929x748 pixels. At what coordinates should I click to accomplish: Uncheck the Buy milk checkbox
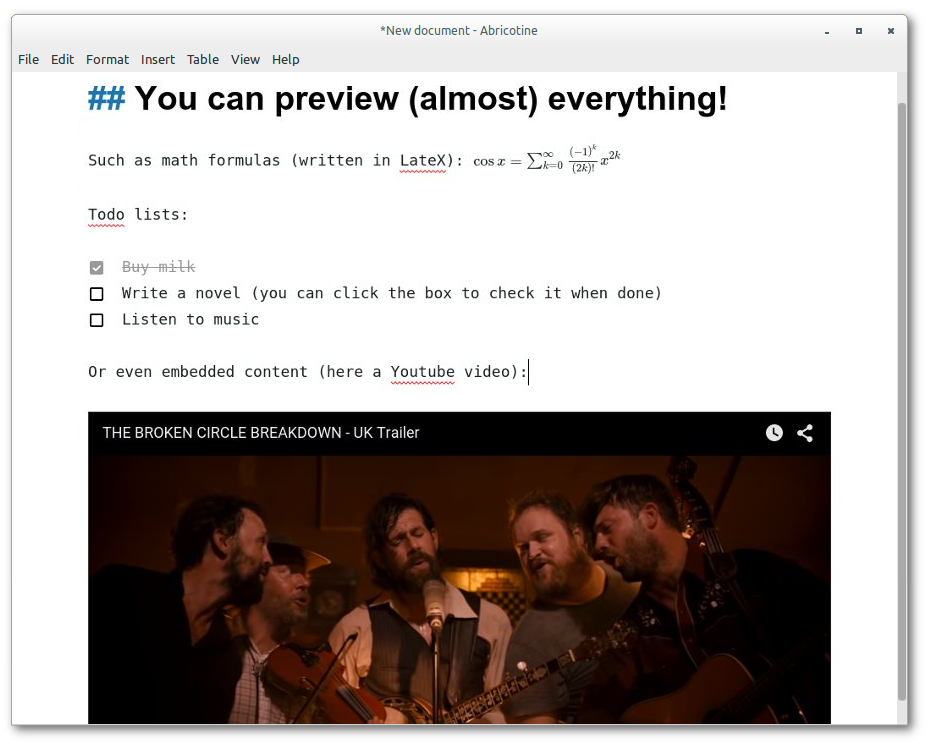(97, 268)
